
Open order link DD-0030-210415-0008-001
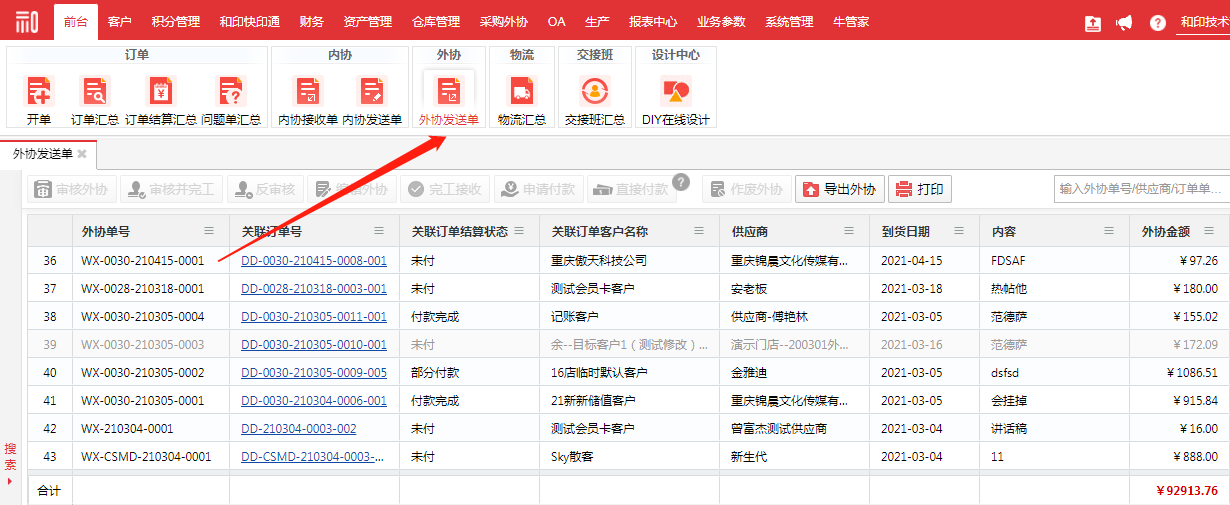coord(314,260)
